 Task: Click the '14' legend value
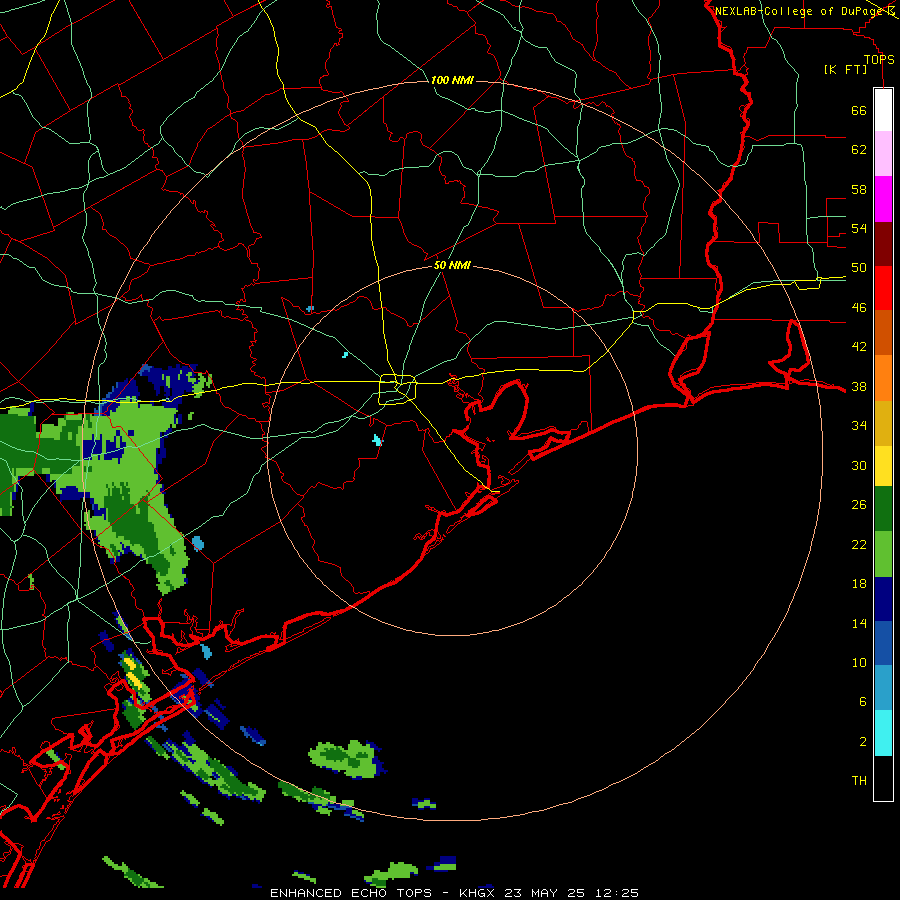pyautogui.click(x=859, y=623)
